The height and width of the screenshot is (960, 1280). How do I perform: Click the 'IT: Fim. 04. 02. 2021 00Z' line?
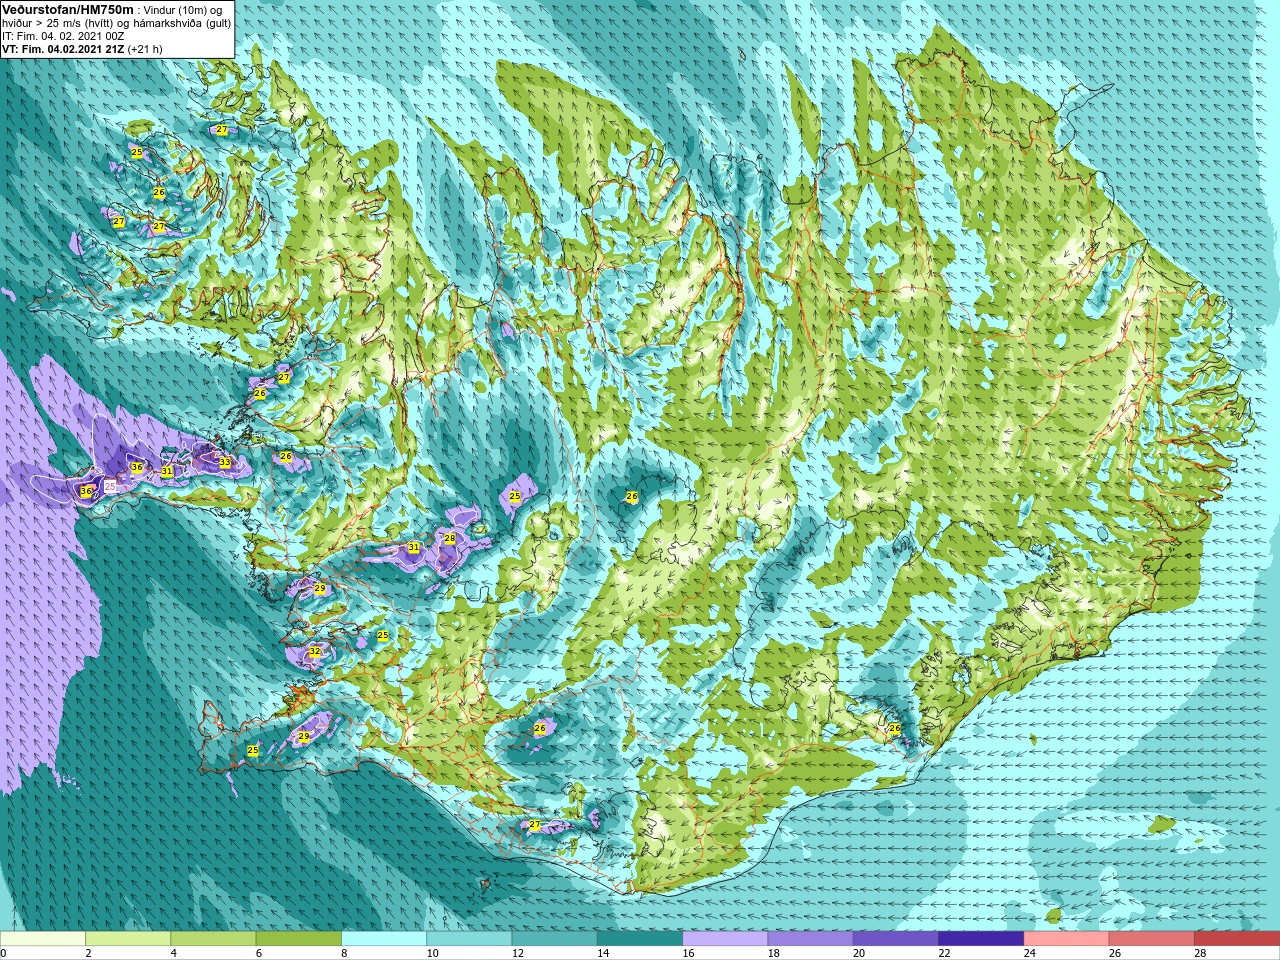(63, 36)
